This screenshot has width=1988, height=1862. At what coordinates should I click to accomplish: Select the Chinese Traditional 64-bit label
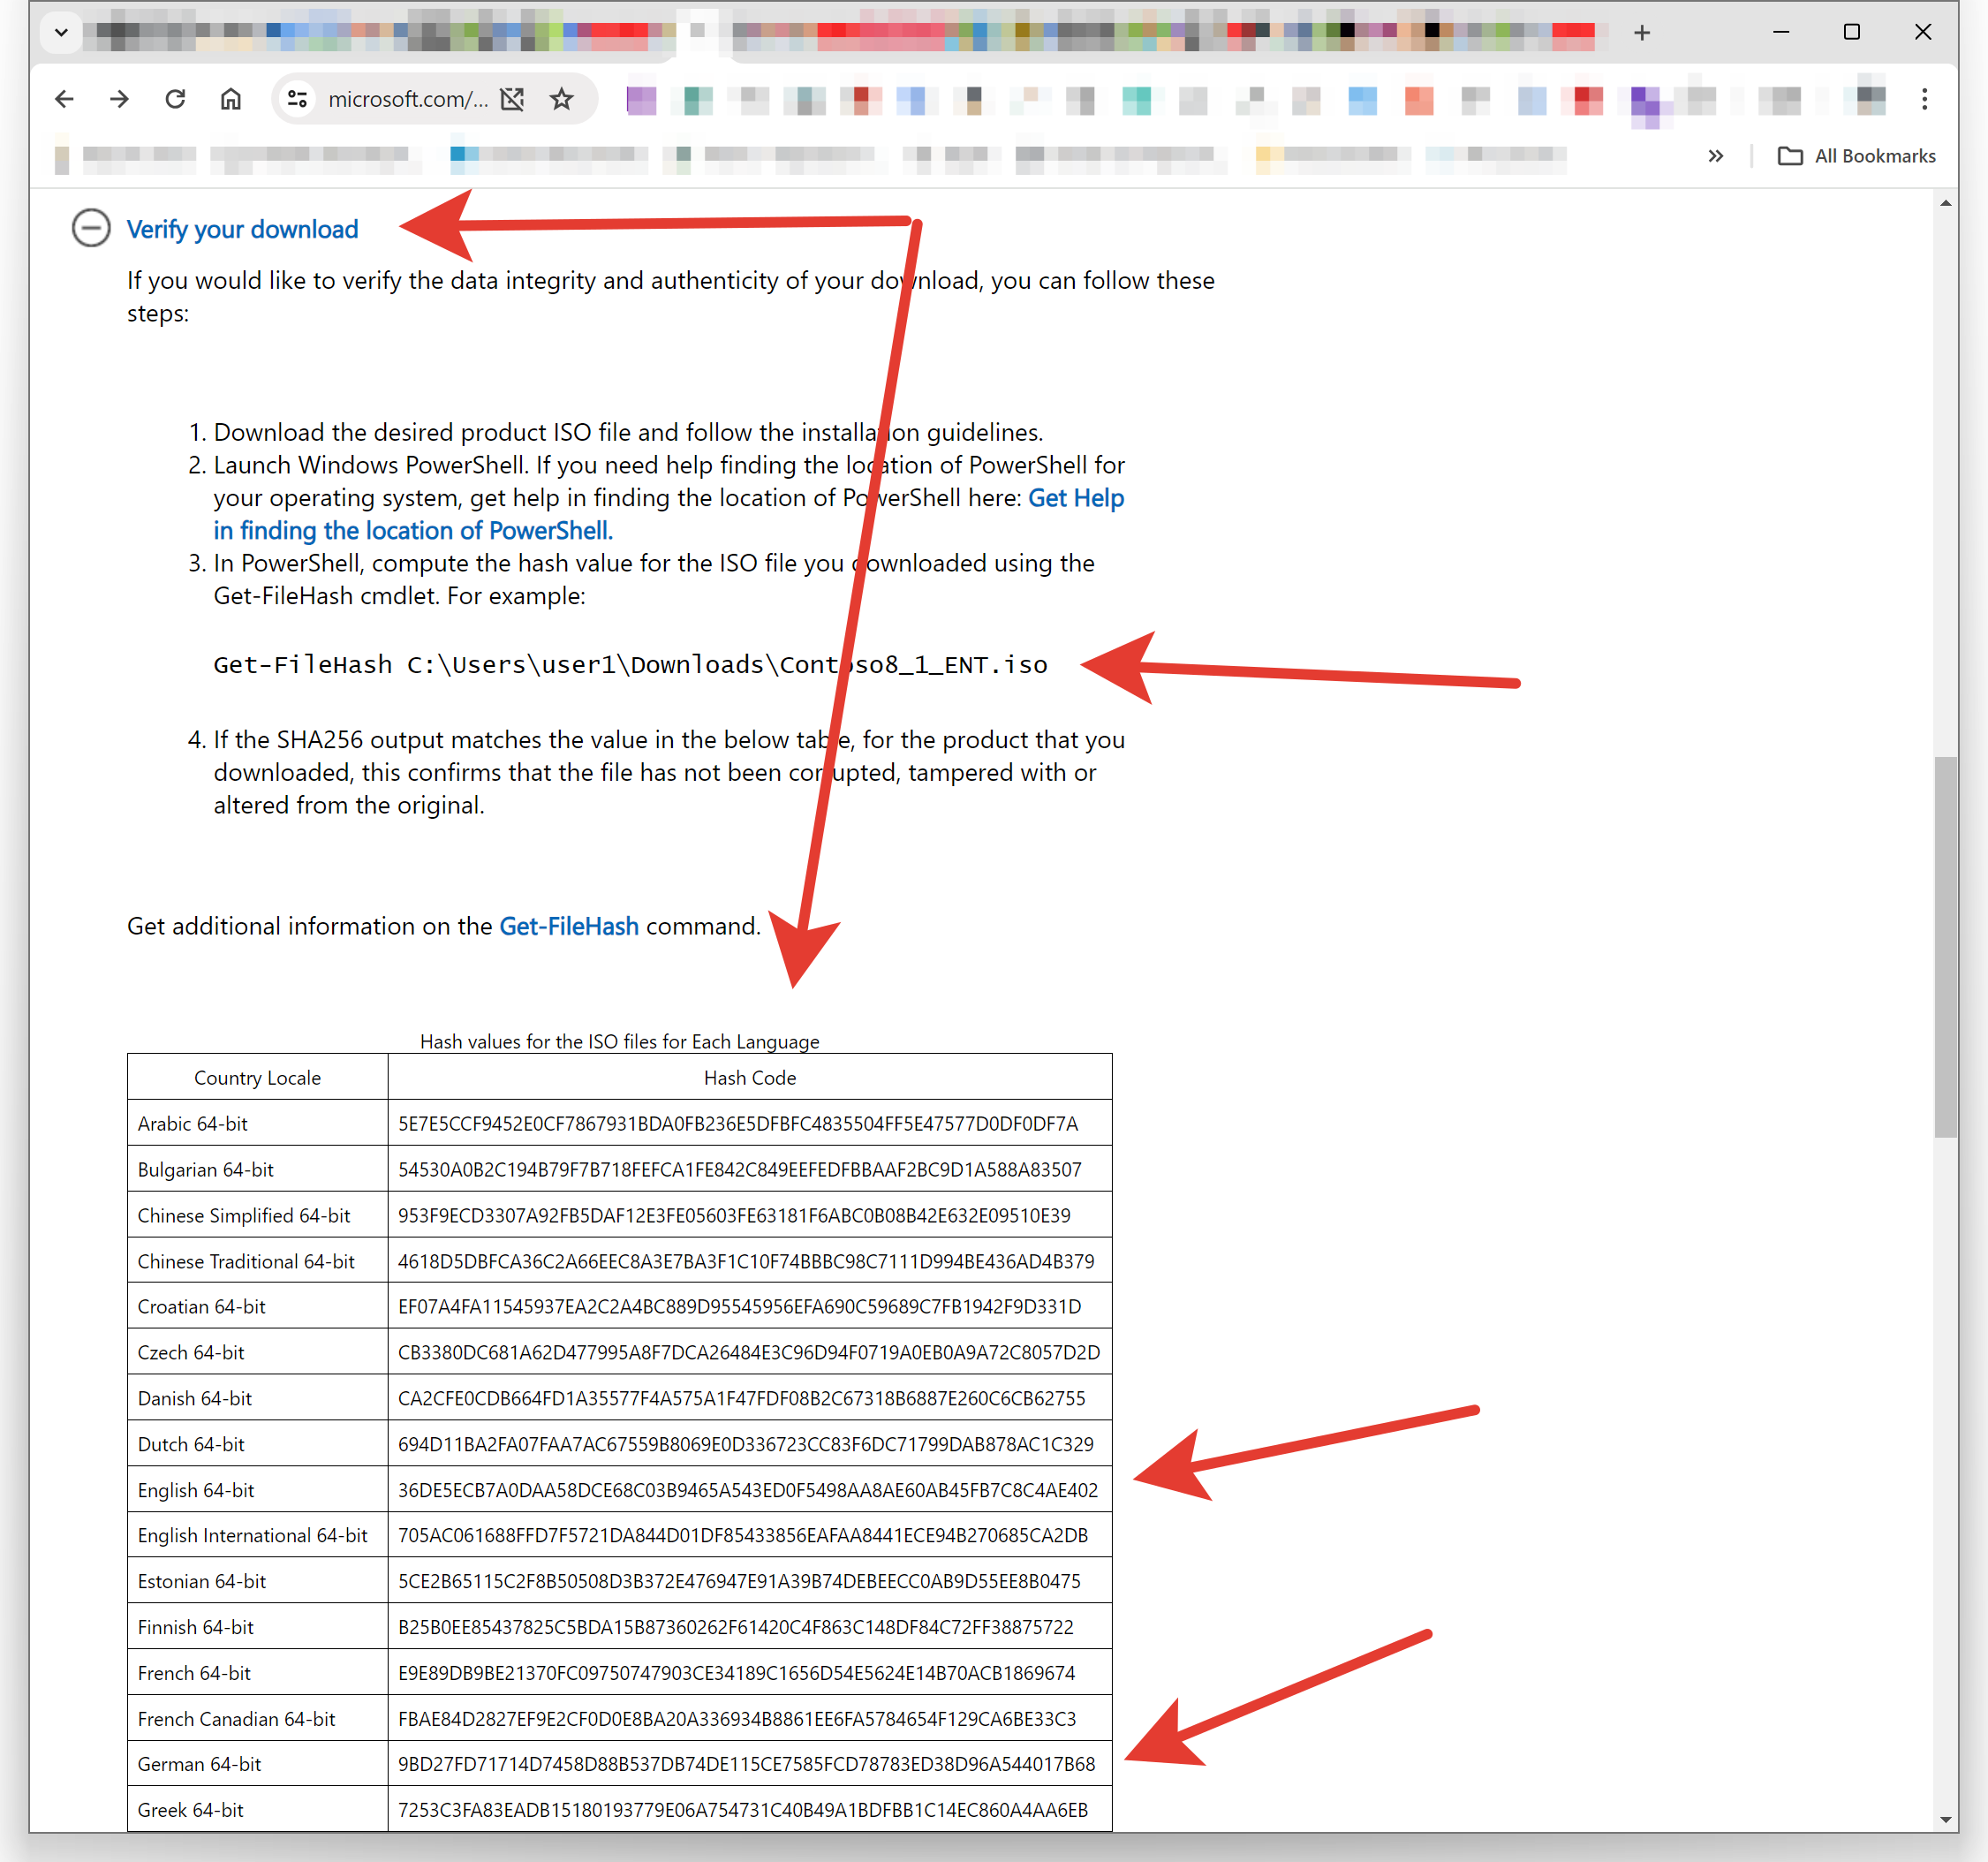(x=246, y=1261)
